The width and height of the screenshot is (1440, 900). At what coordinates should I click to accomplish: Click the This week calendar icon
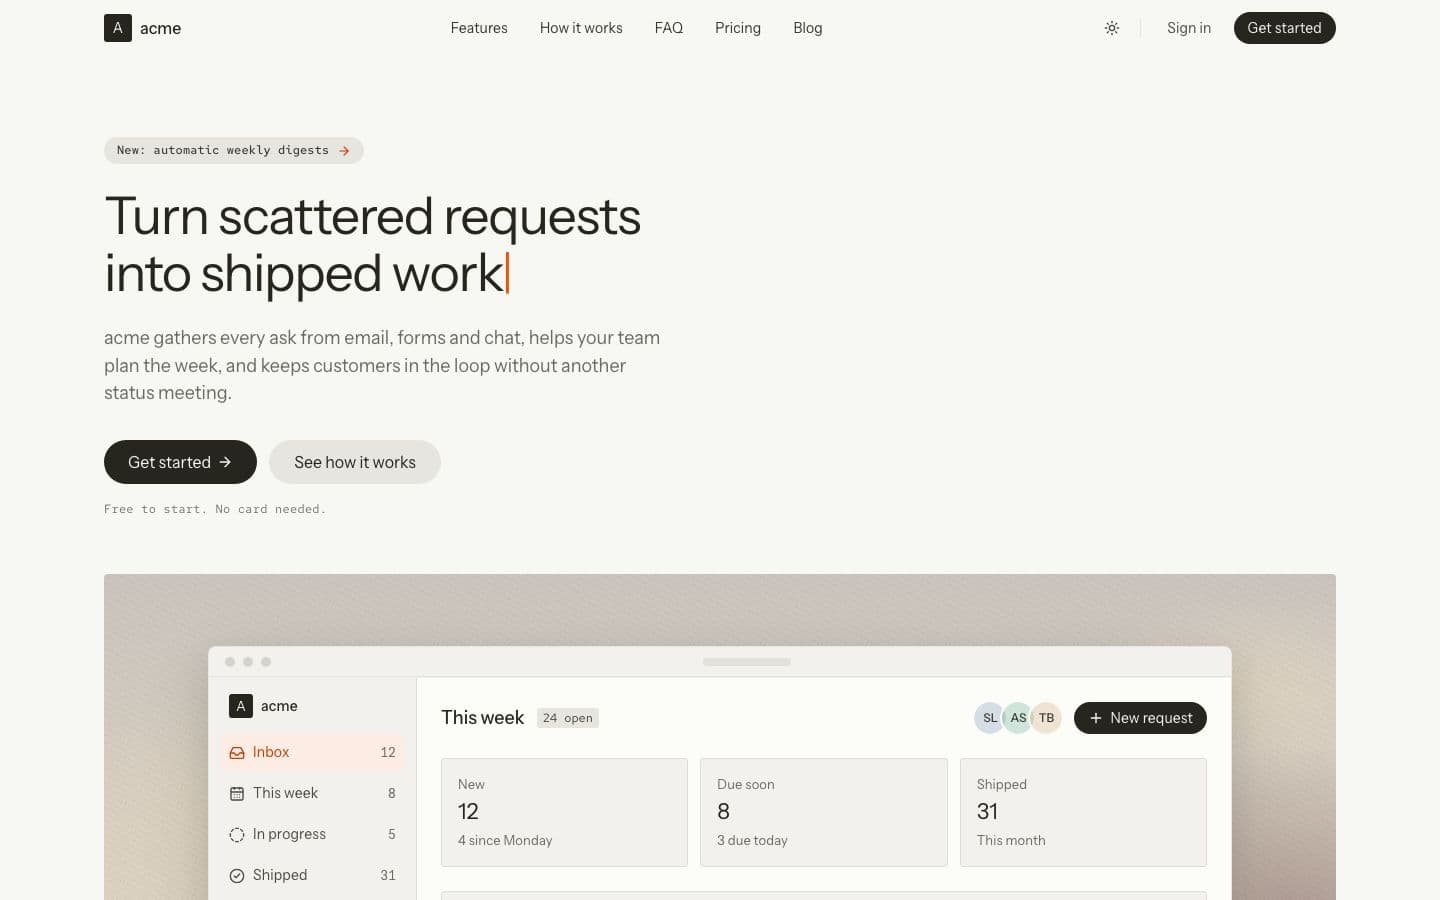(237, 793)
